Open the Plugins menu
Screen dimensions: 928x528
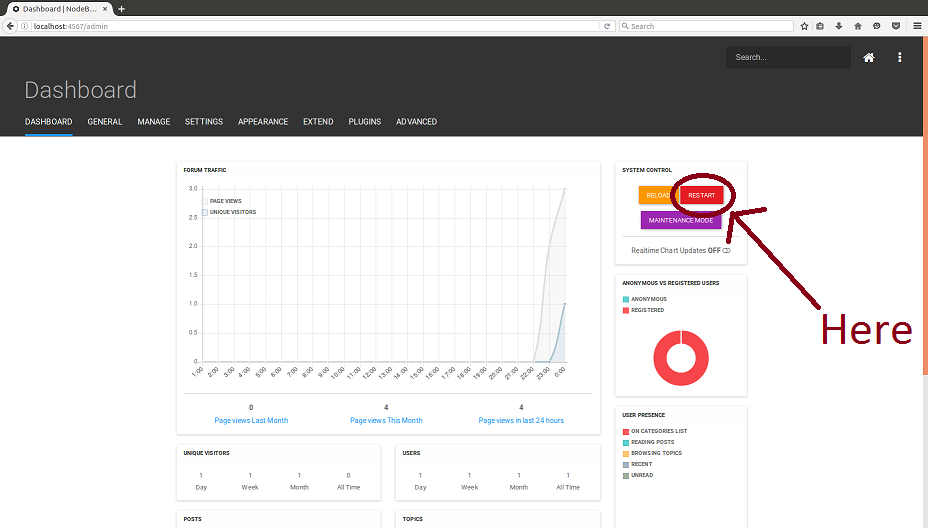tap(365, 122)
